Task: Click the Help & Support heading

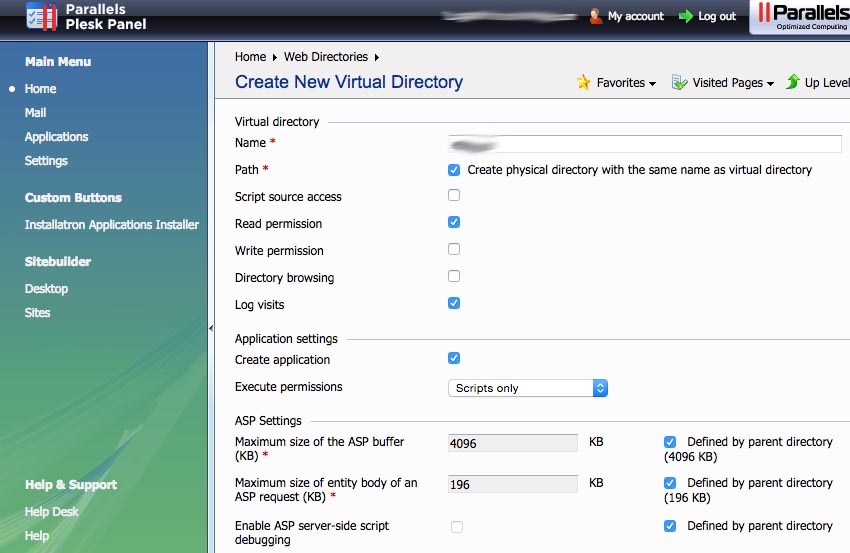Action: tap(71, 485)
